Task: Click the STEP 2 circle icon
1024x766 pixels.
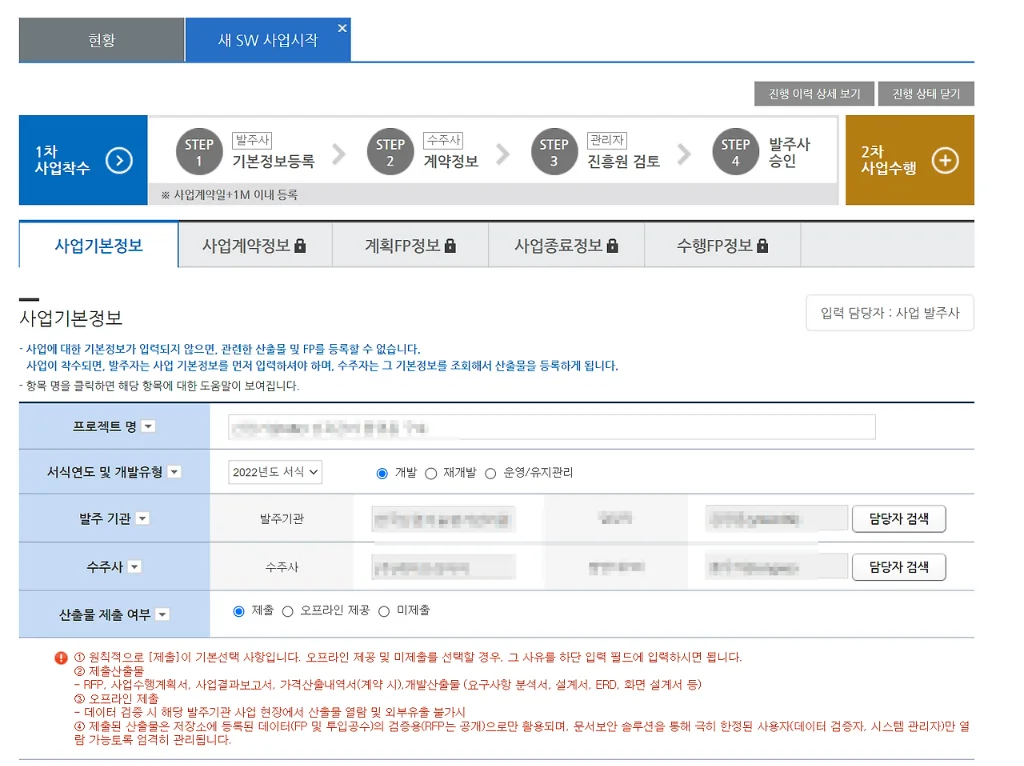Action: click(390, 153)
